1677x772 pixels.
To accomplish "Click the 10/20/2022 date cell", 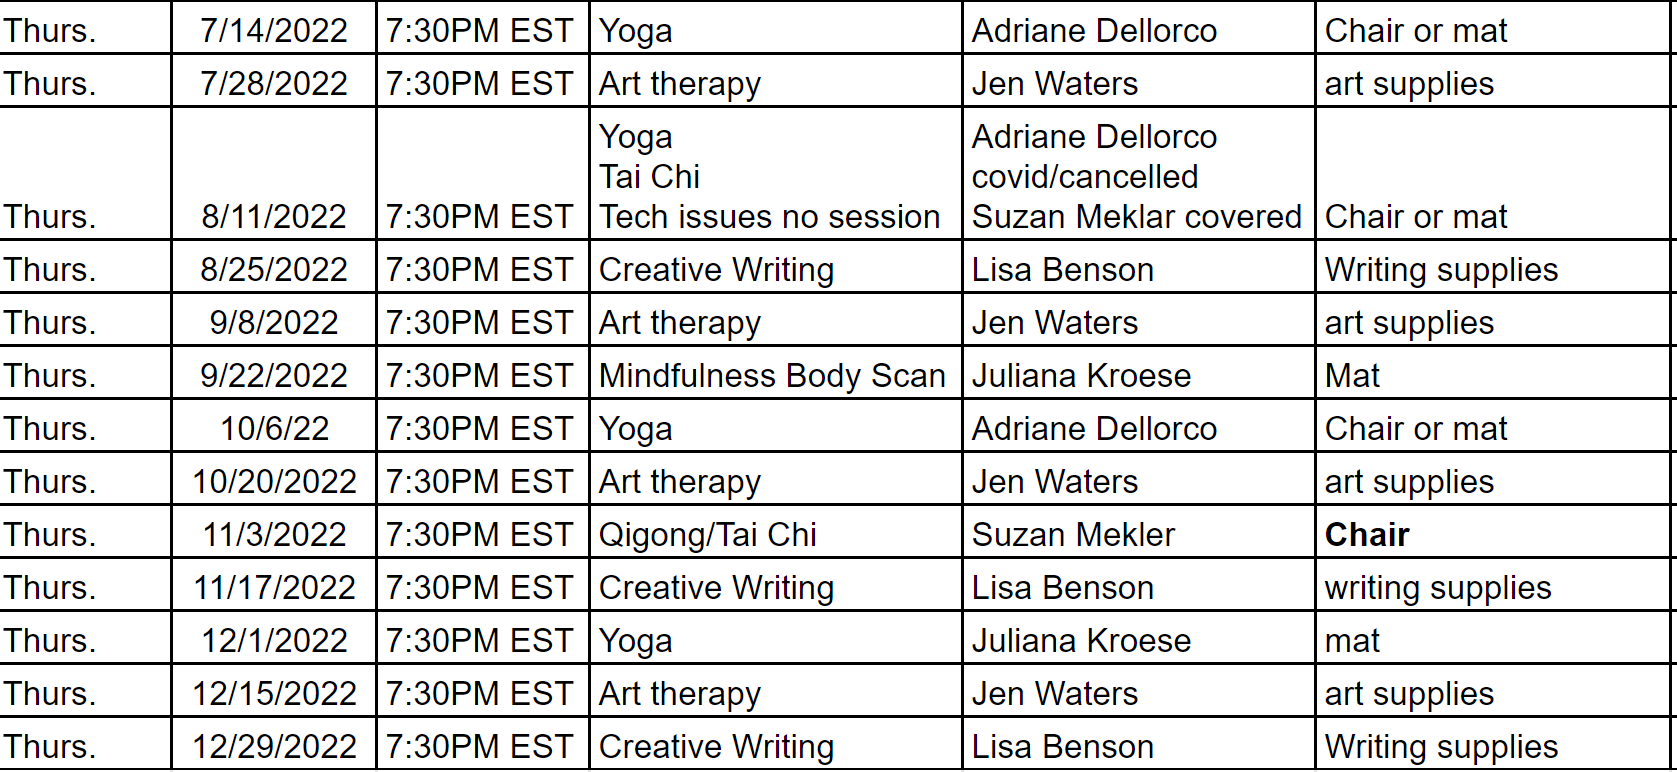I will coord(274,481).
